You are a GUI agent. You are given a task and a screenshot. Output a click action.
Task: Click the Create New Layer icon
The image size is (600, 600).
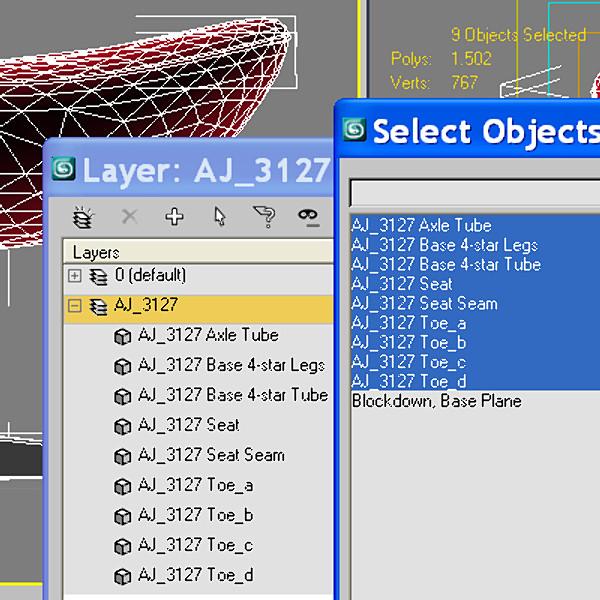tap(83, 217)
